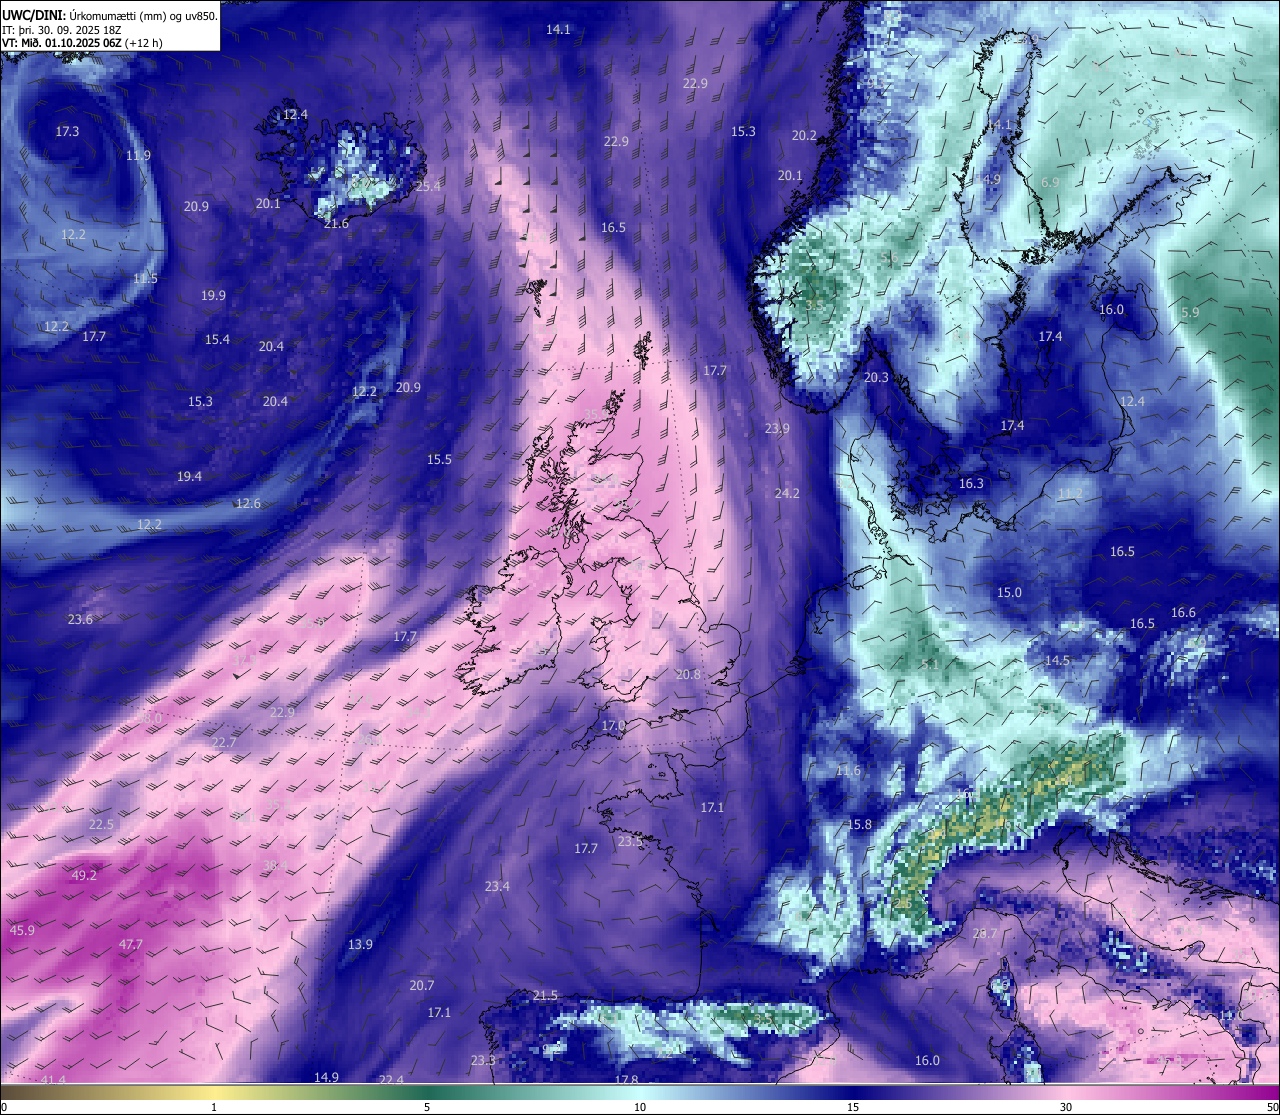Click the 1 label on the colour scale
Image resolution: width=1280 pixels, height=1115 pixels.
click(214, 1107)
